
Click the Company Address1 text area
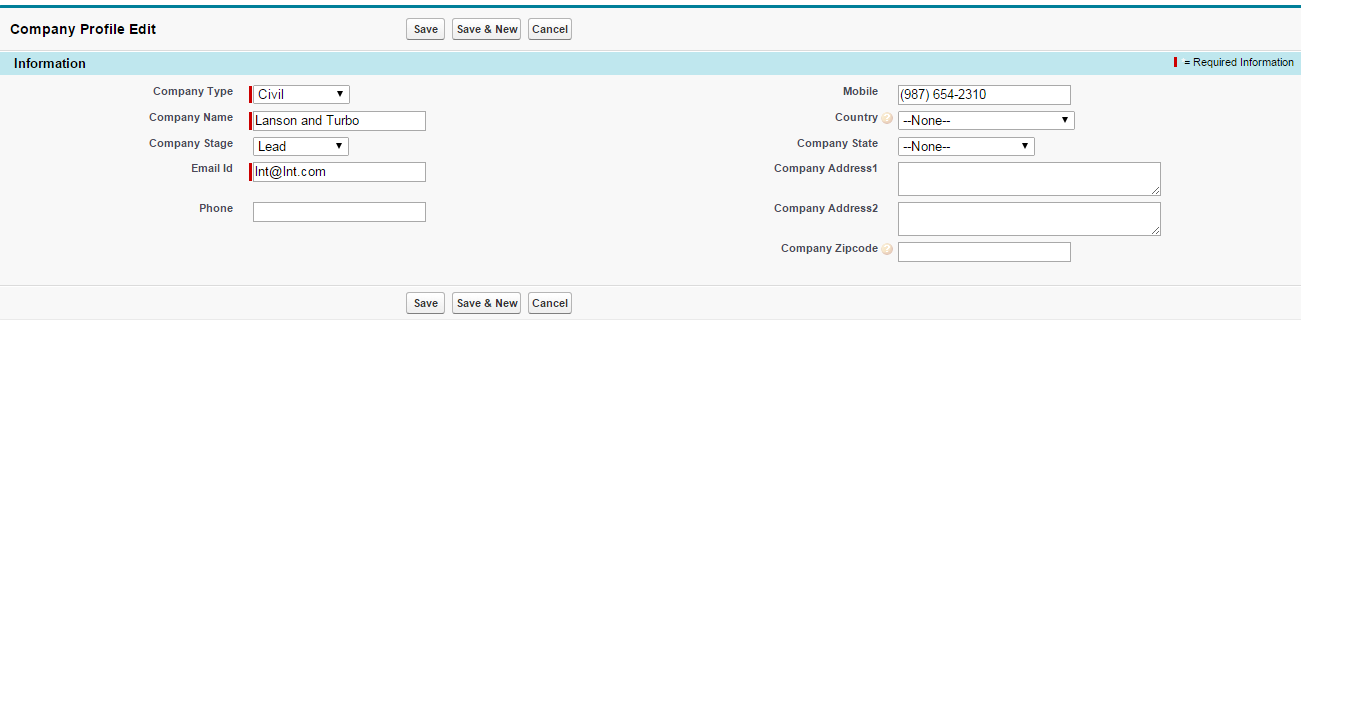pyautogui.click(x=1029, y=179)
